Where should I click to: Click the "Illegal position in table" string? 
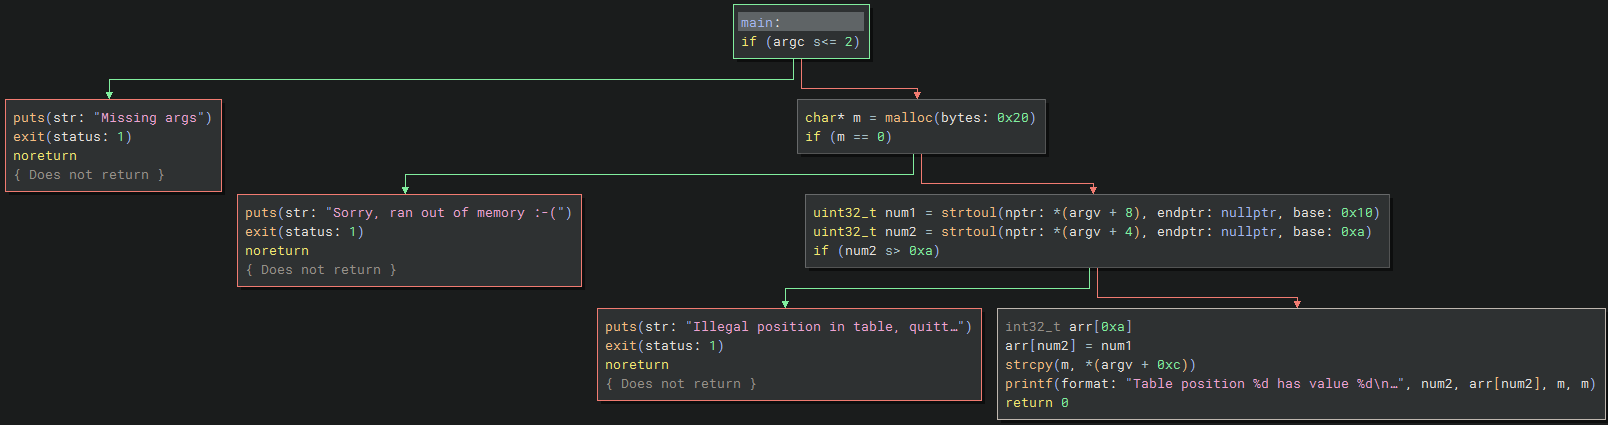(824, 327)
